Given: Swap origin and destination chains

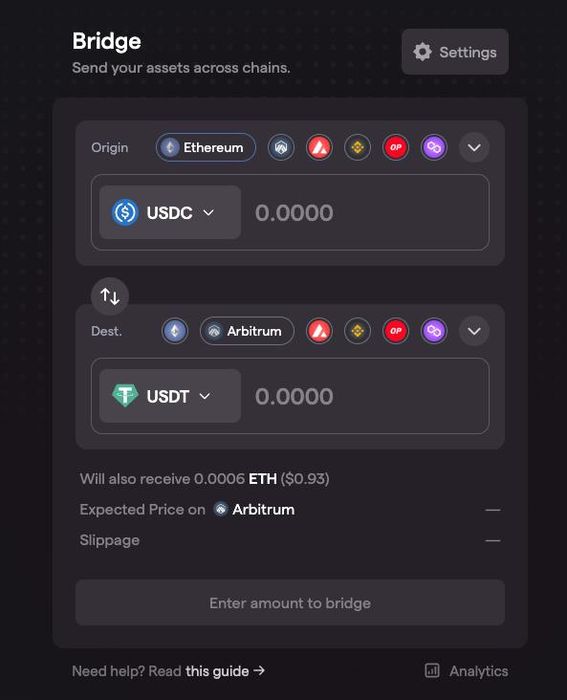Looking at the screenshot, I should [x=110, y=296].
